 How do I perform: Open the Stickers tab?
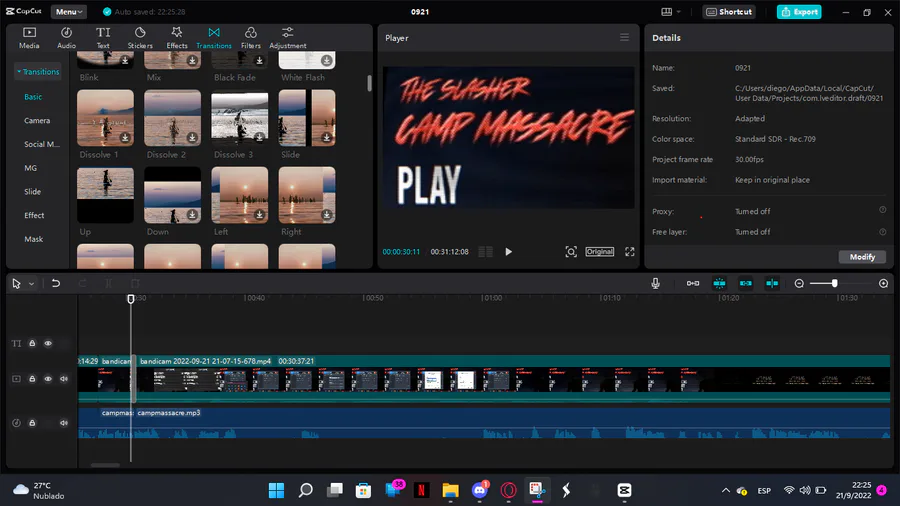[140, 37]
